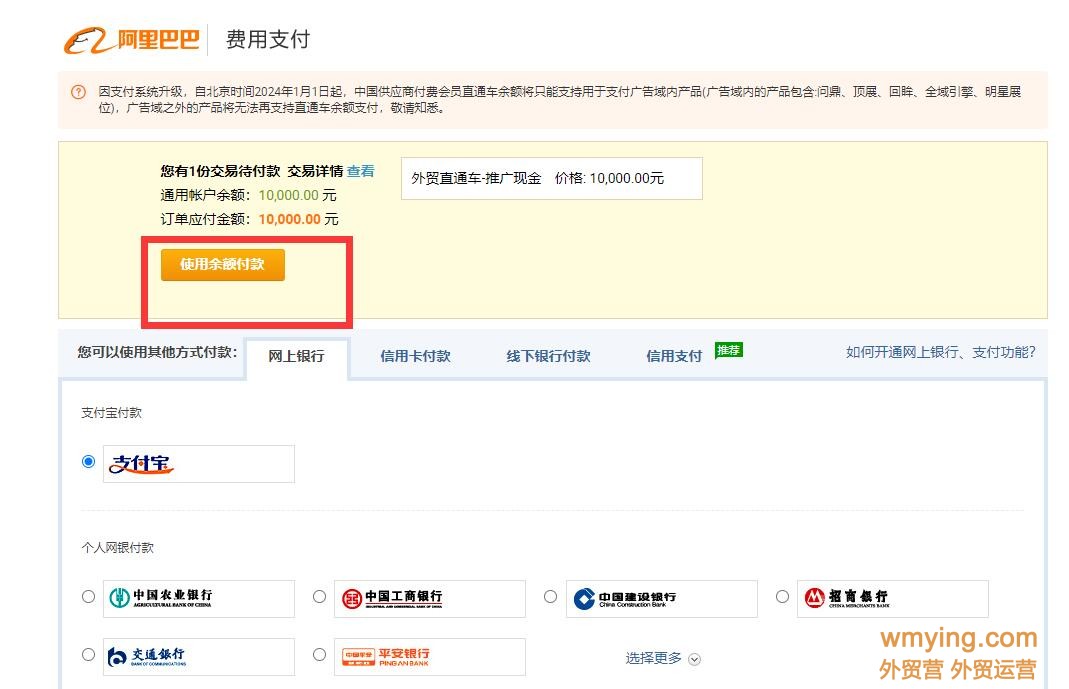
Task: Expand 选择更多 bank options
Action: click(663, 658)
